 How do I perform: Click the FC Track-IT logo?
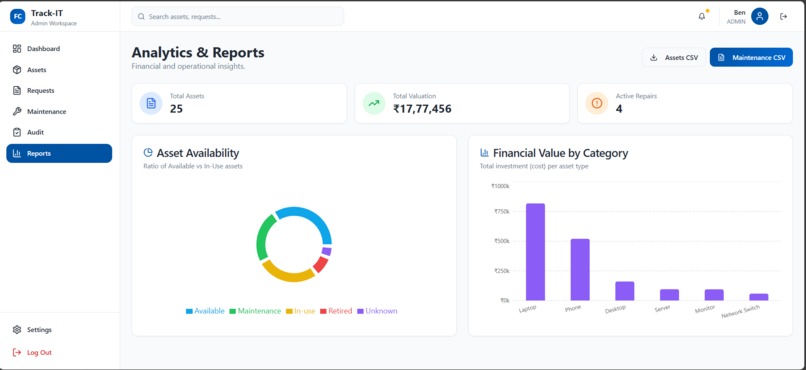tap(17, 16)
